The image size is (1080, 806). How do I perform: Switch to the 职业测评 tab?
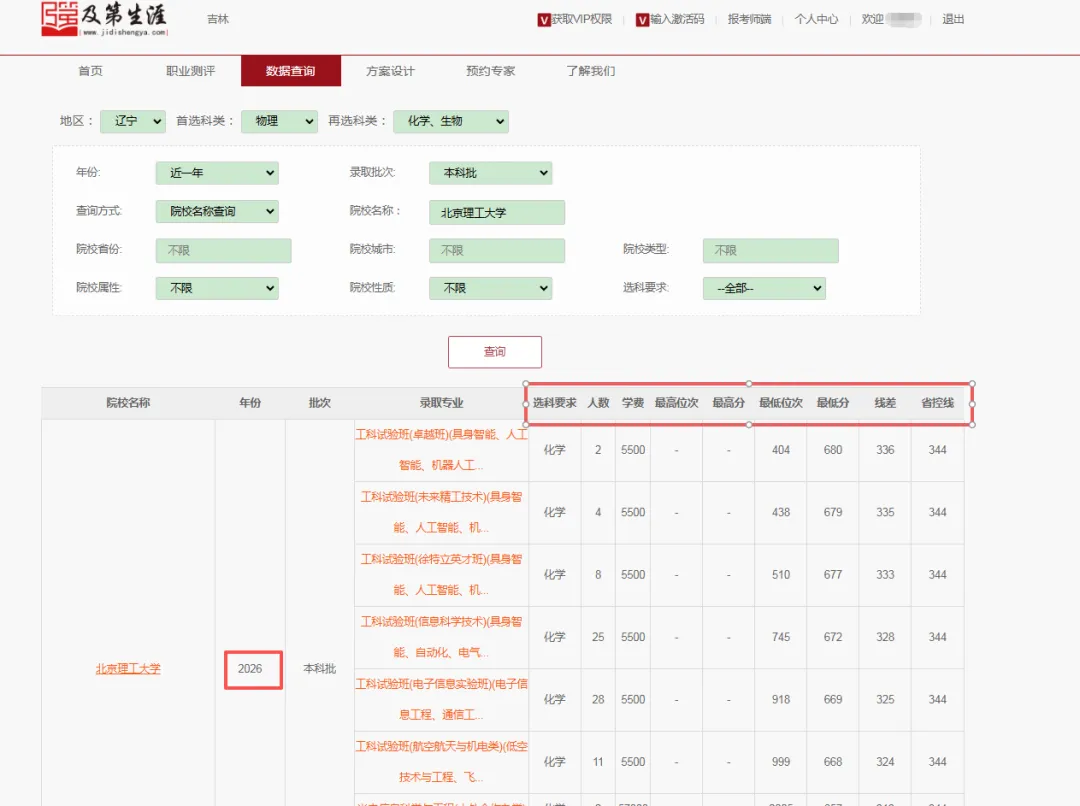[x=191, y=71]
